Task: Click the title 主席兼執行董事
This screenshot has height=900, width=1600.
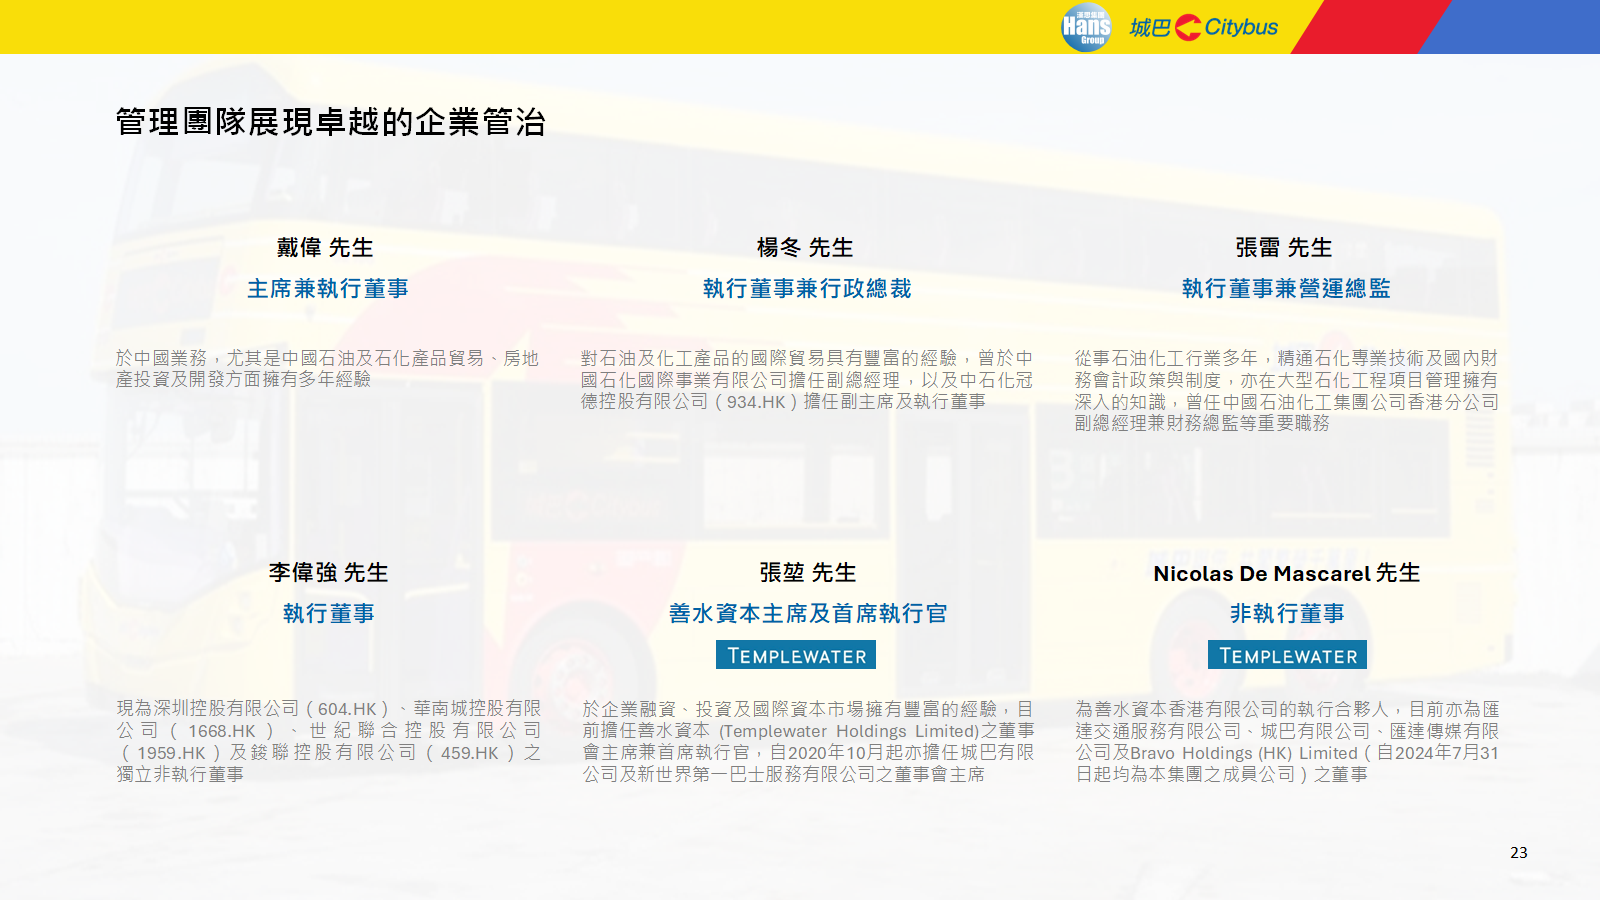Action: click(x=328, y=288)
